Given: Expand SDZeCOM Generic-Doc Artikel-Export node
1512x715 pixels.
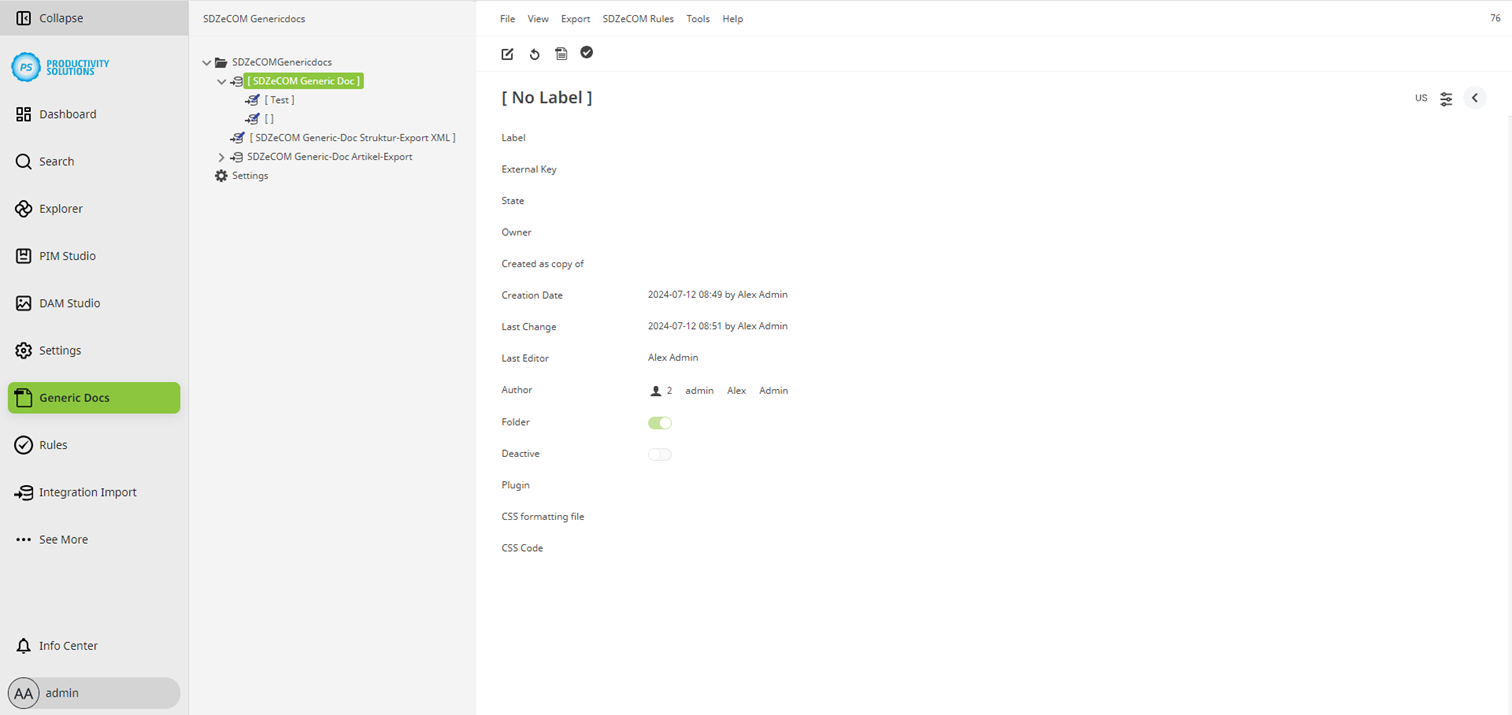Looking at the screenshot, I should click(x=221, y=157).
